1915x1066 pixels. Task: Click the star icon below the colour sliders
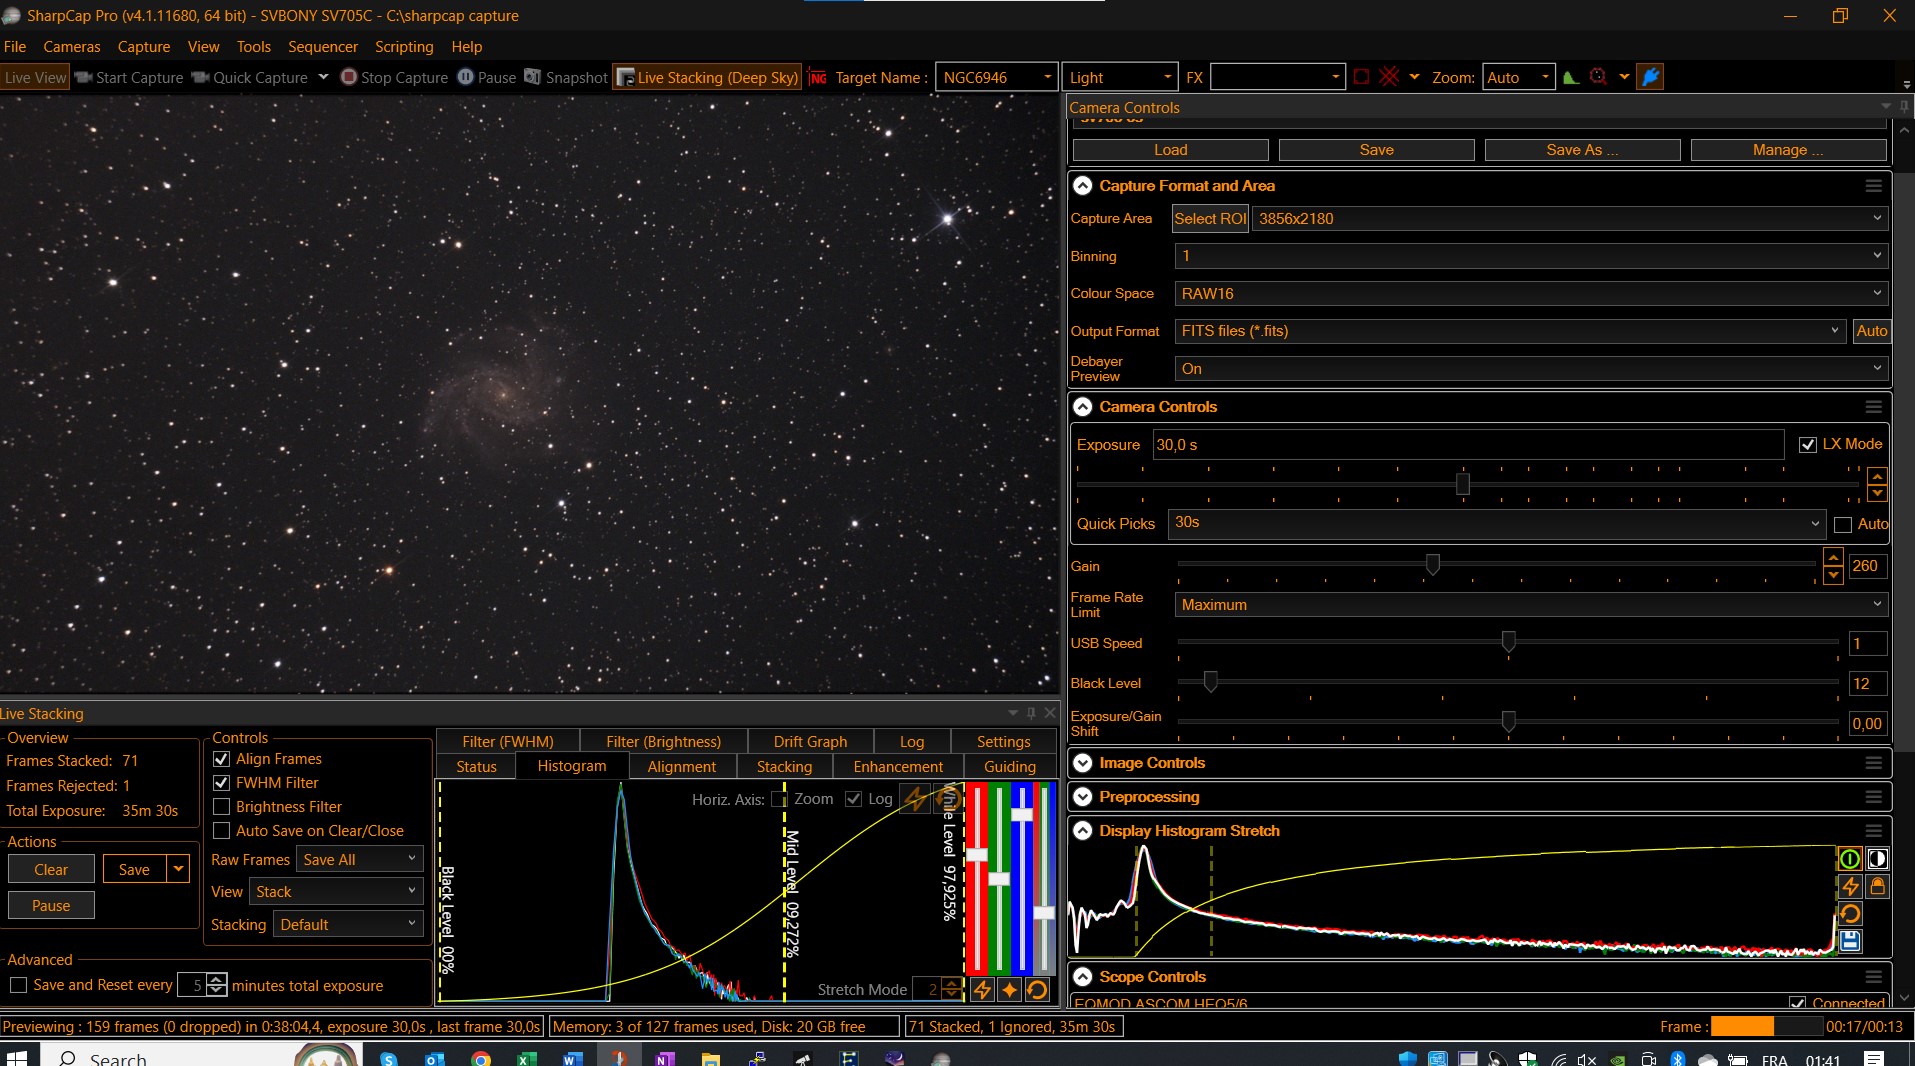1010,990
